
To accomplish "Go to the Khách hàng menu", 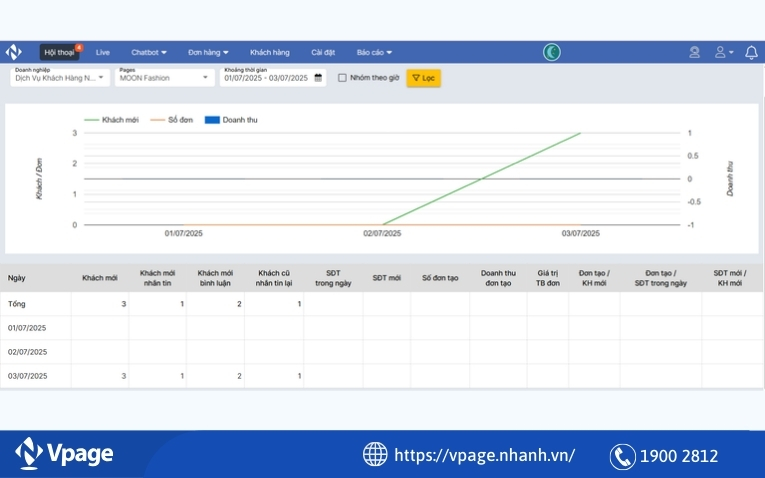I will 269,52.
